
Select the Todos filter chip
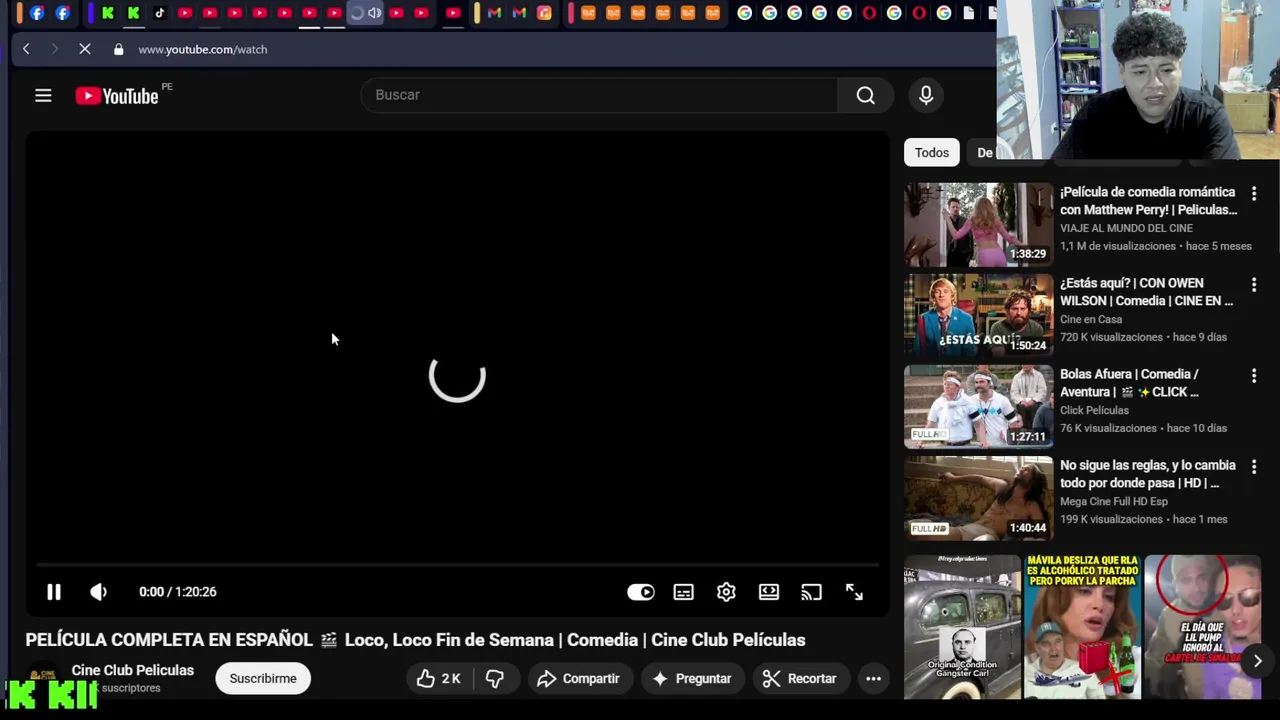coord(931,152)
